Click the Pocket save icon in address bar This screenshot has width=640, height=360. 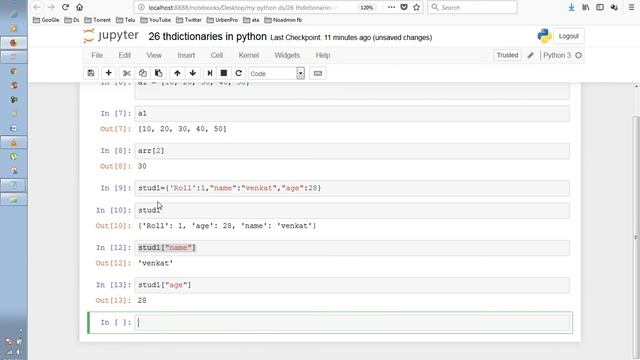pos(404,7)
